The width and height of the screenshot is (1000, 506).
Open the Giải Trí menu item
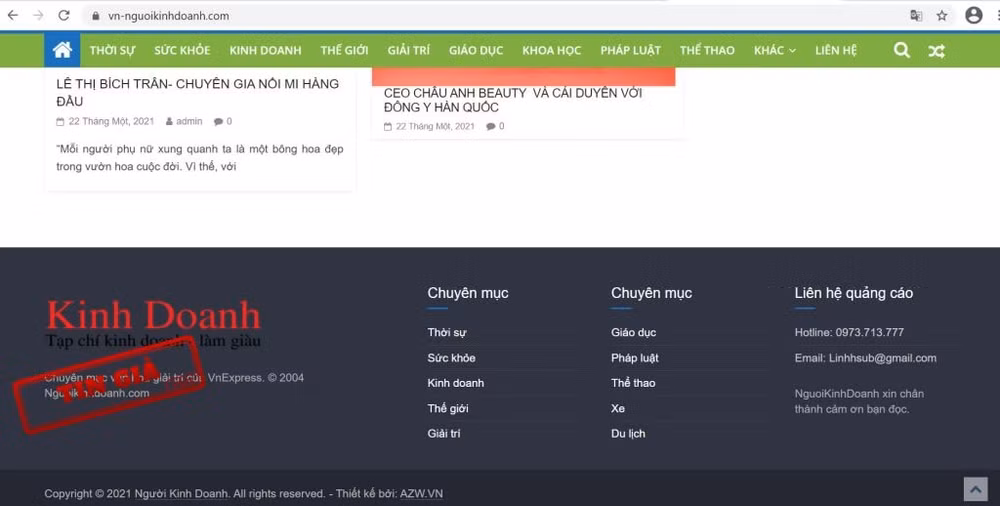409,50
